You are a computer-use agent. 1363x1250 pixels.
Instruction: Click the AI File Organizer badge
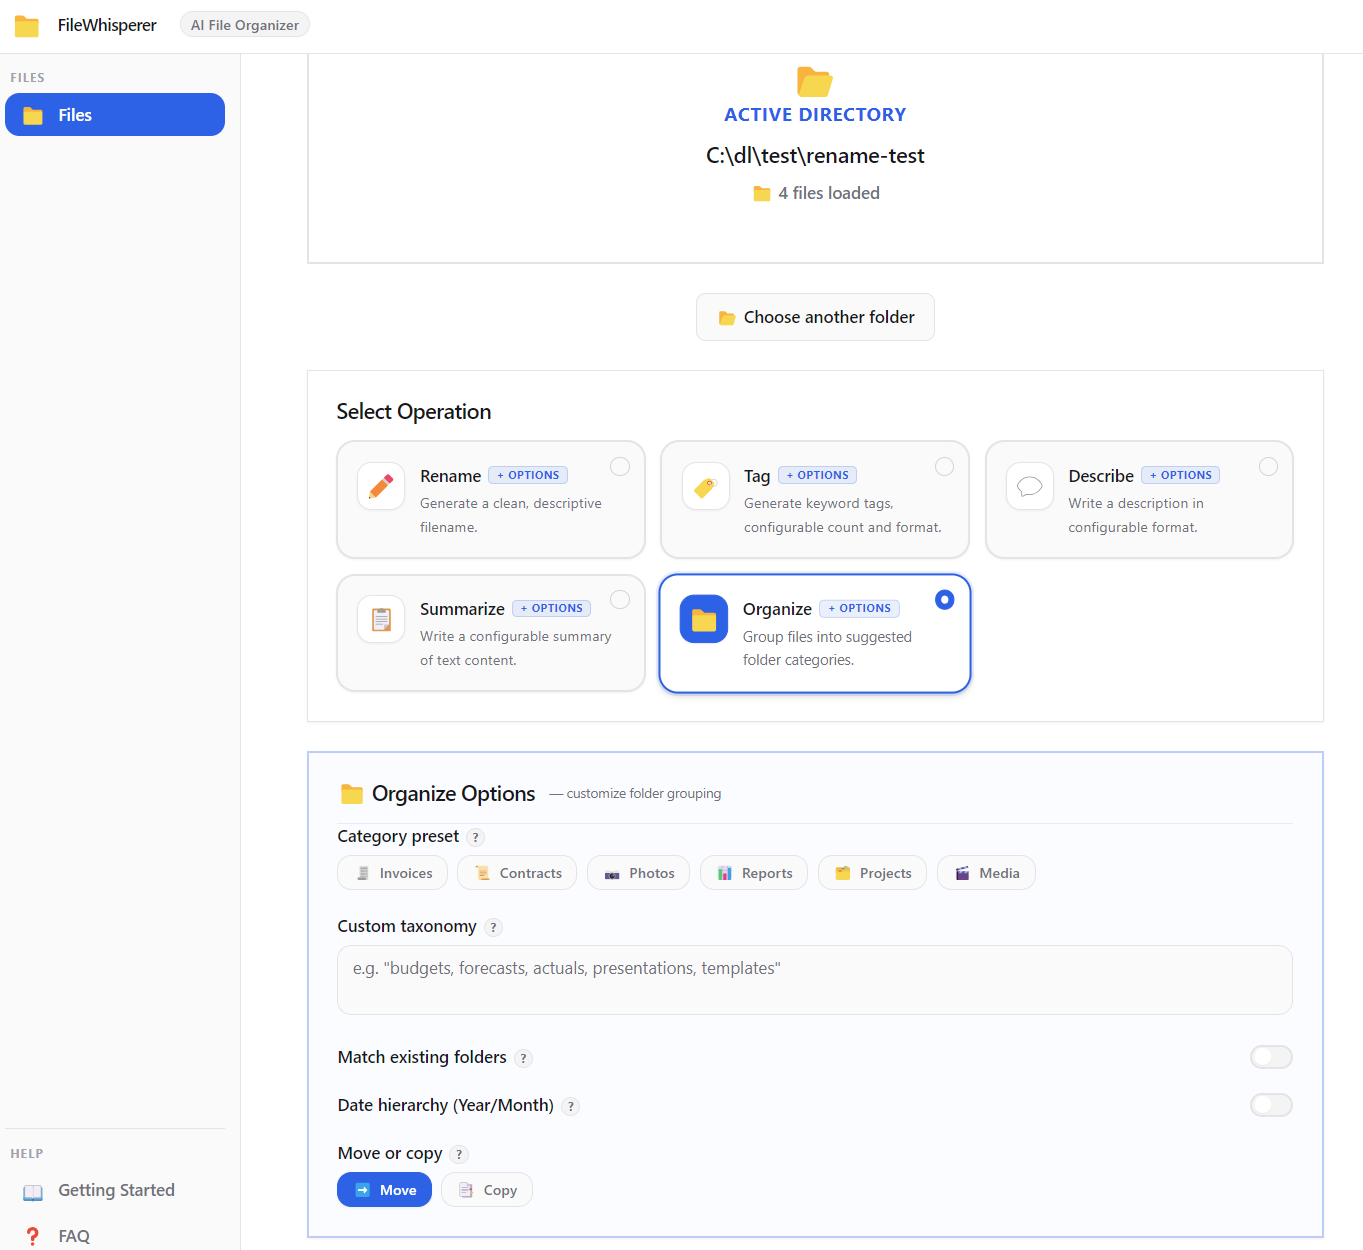[x=245, y=25]
